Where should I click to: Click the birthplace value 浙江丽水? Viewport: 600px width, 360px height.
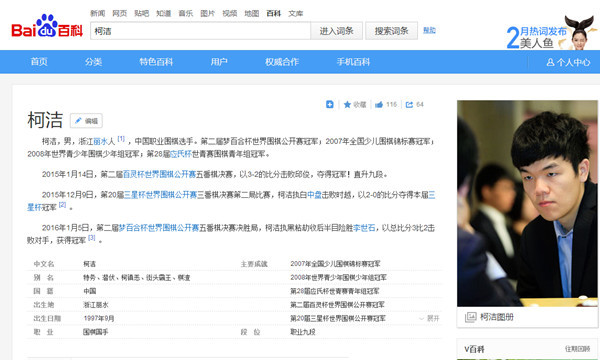pyautogui.click(x=96, y=305)
